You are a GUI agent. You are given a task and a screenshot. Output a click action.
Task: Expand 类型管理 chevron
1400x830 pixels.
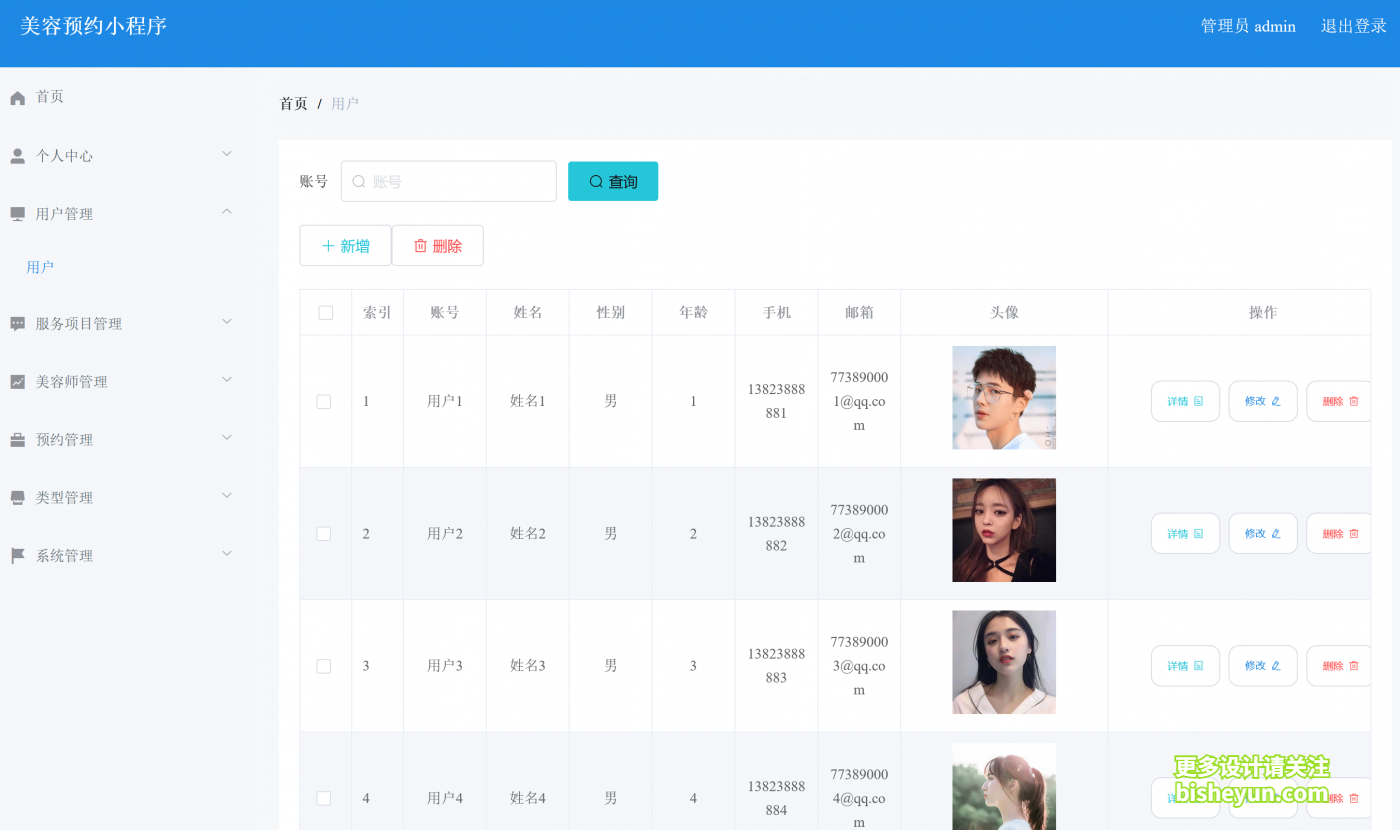point(227,496)
